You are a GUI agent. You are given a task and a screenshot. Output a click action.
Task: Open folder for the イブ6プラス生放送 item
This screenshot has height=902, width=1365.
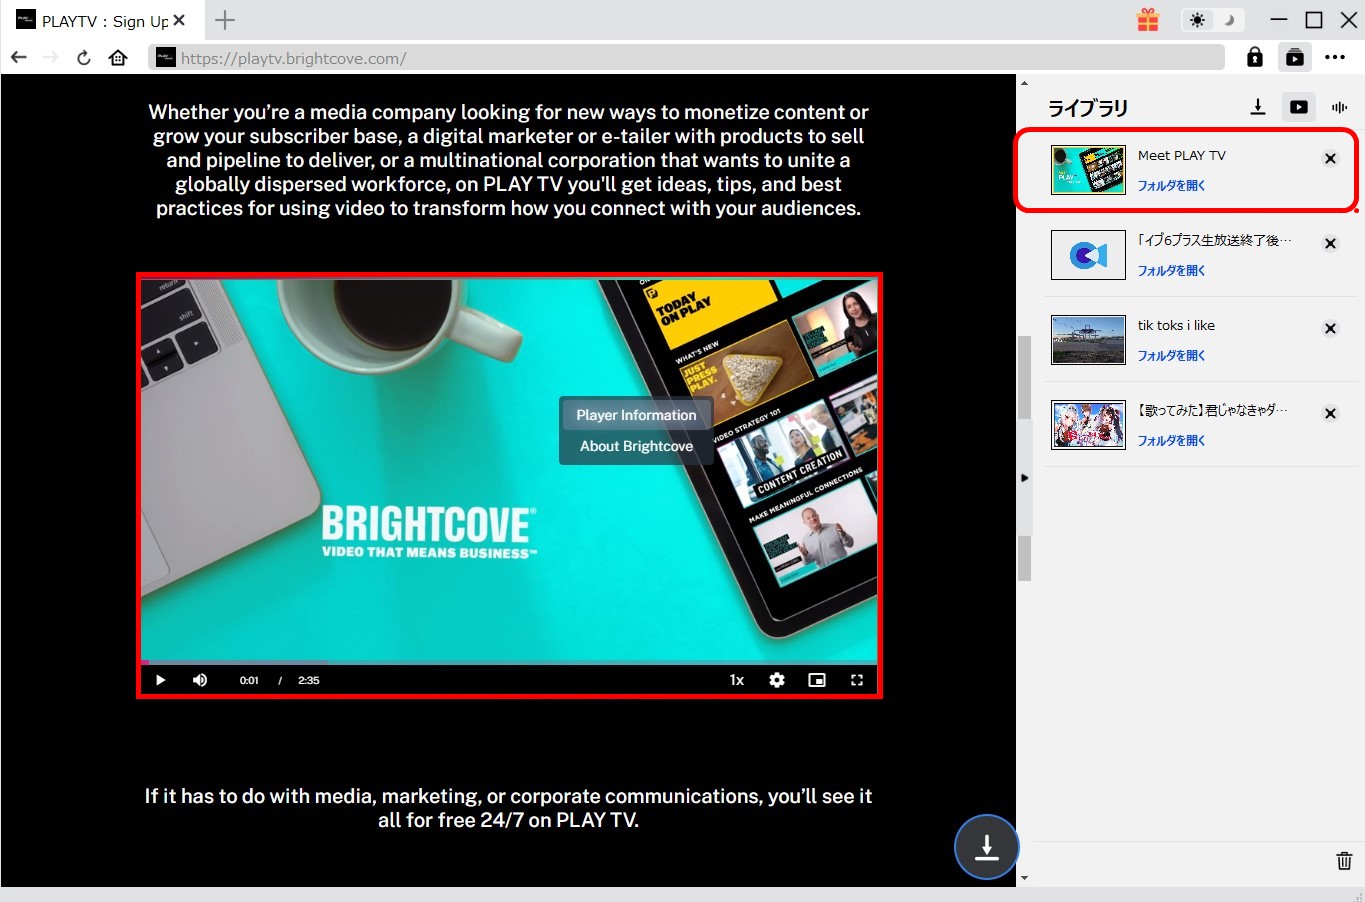1171,271
